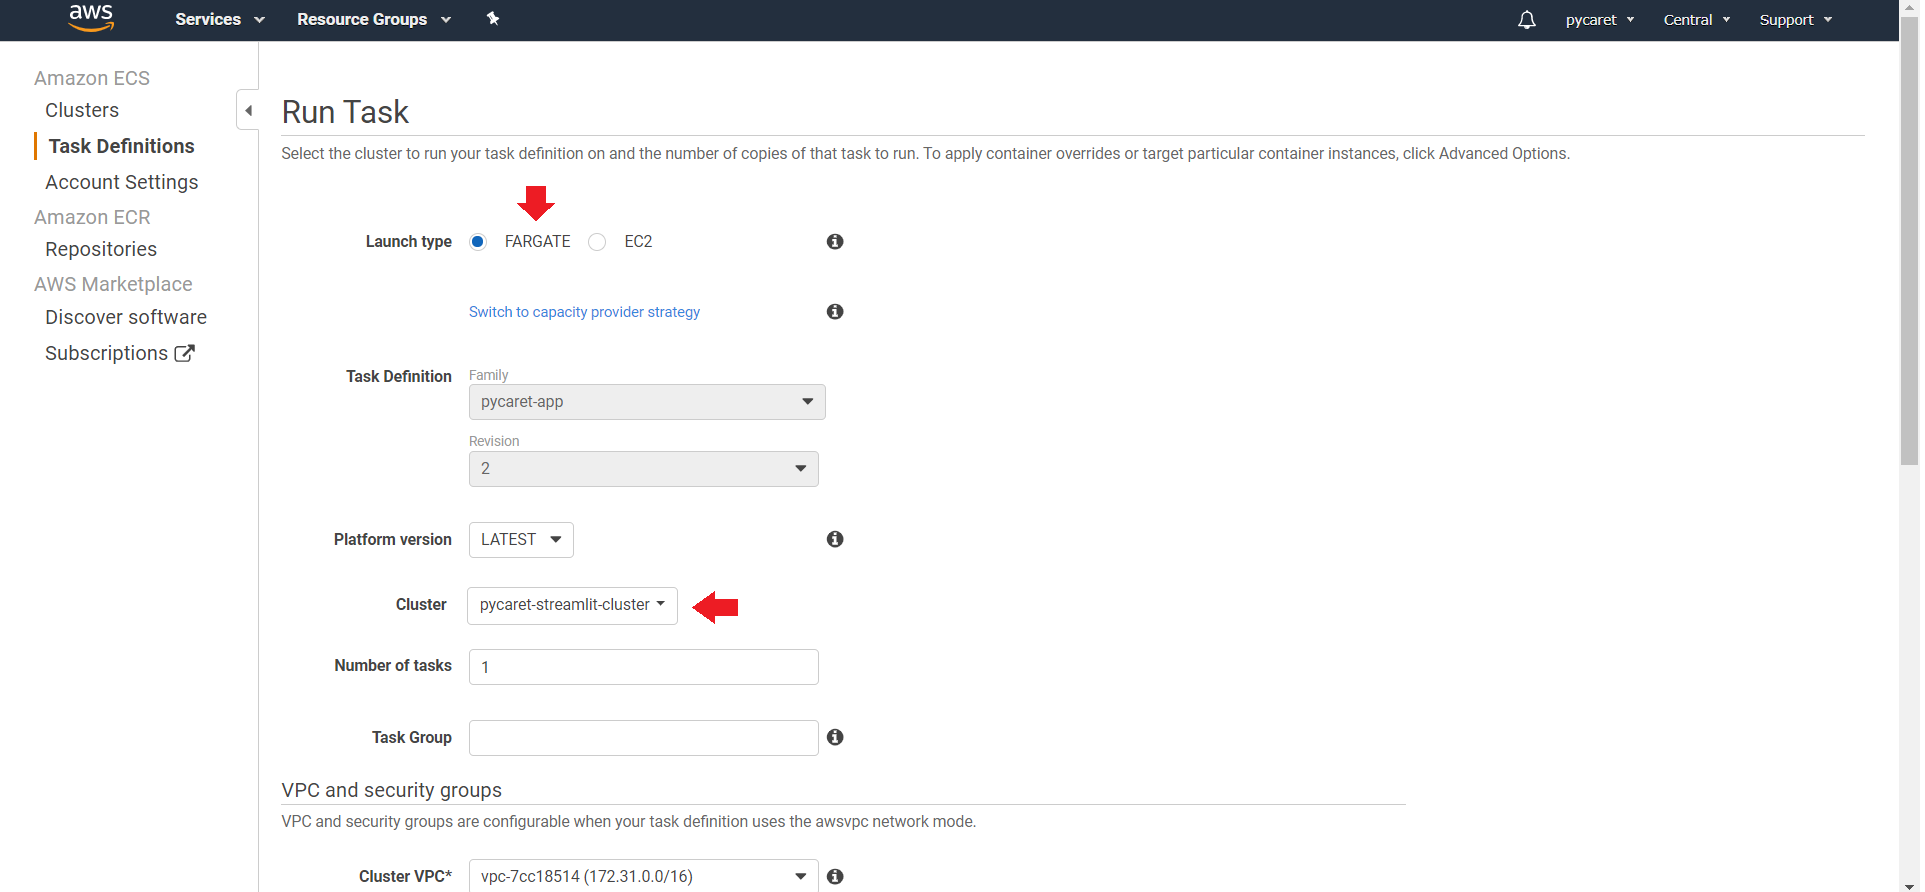
Task: Go to Clusters in the sidebar
Action: click(82, 110)
